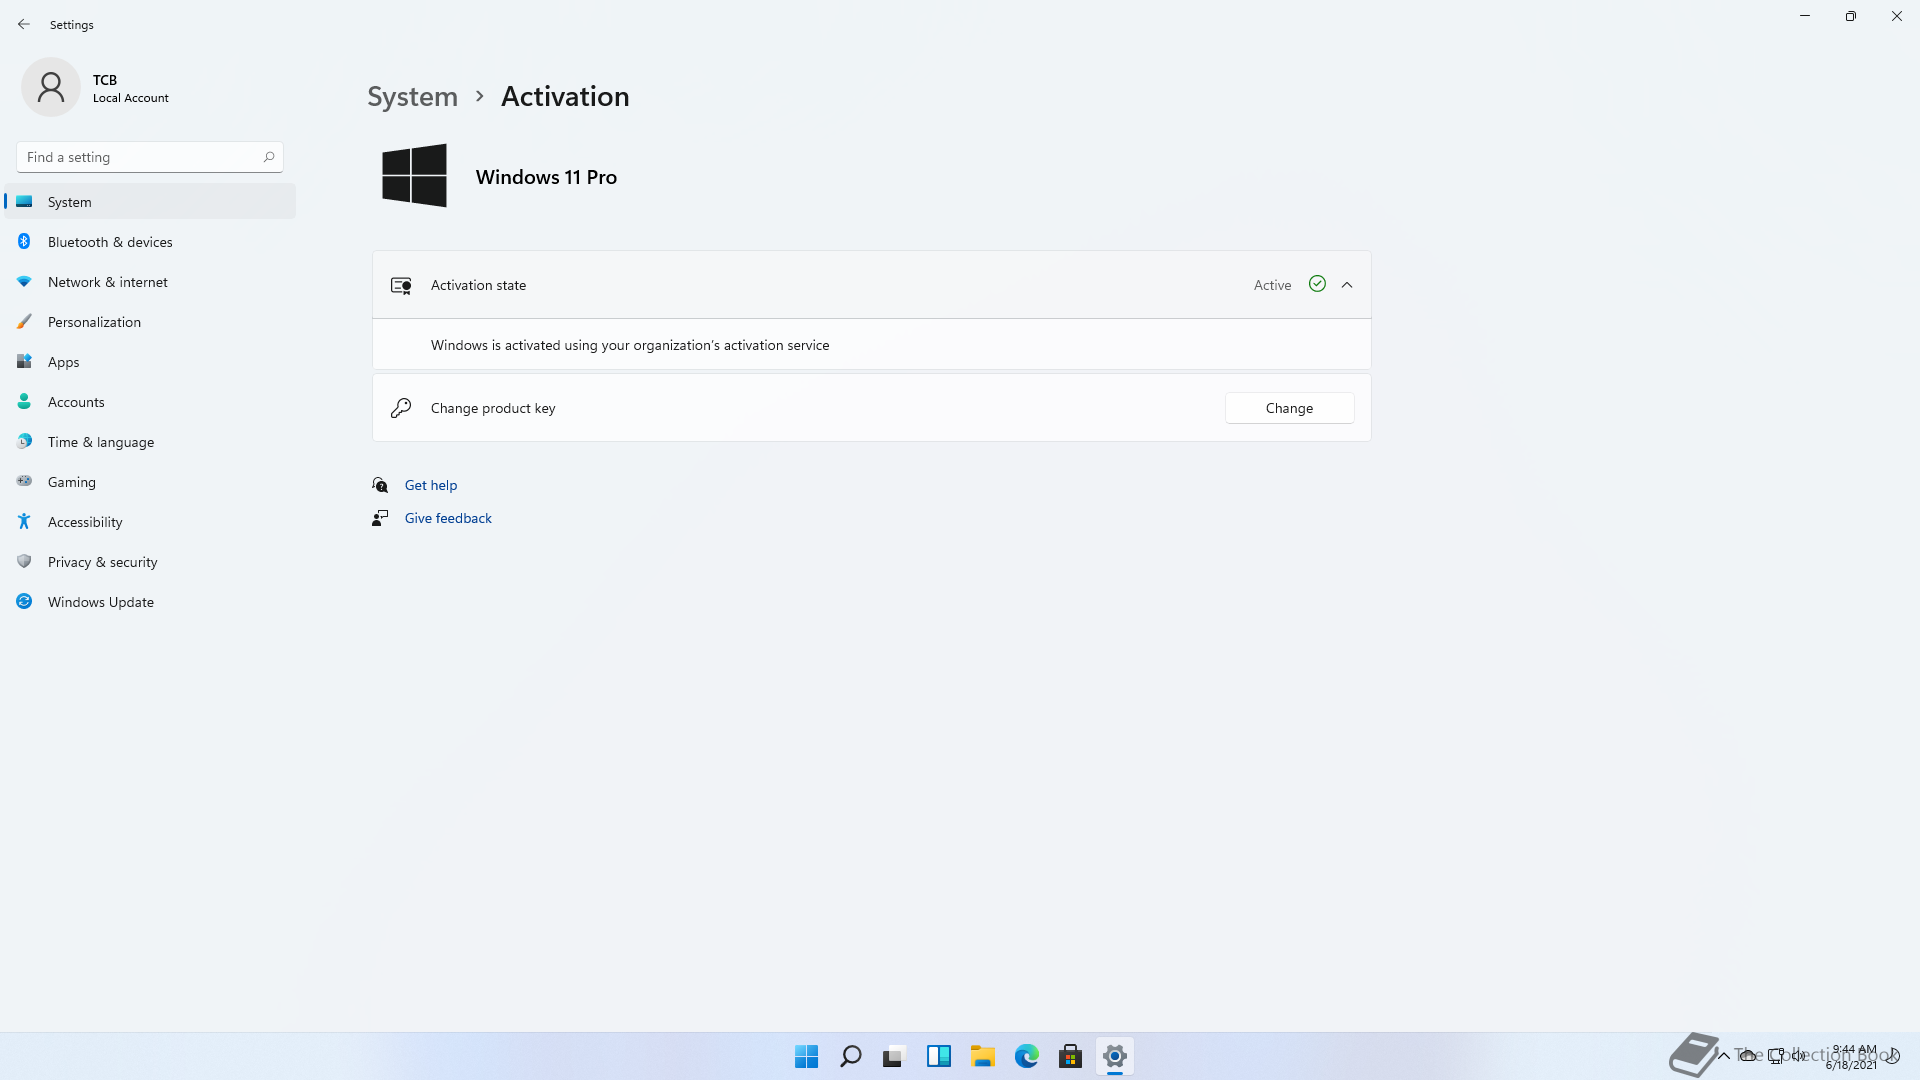
Task: Click the Settings gear on taskbar
Action: 1114,1056
